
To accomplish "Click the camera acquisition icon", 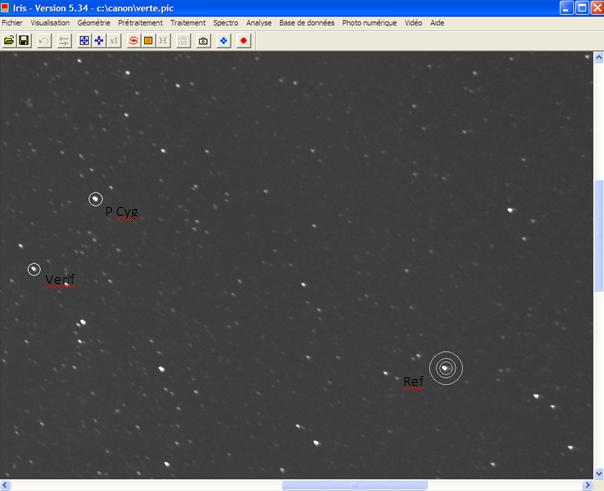I will [x=203, y=40].
